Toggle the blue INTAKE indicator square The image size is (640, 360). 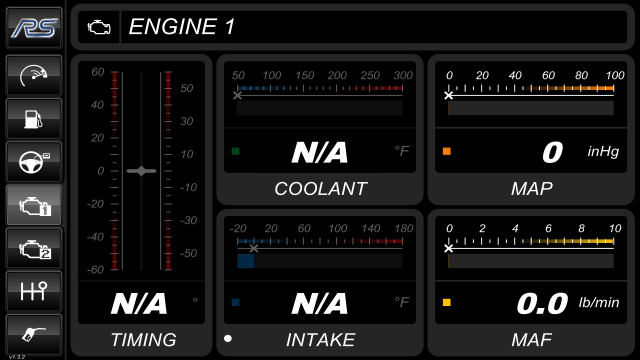[236, 302]
